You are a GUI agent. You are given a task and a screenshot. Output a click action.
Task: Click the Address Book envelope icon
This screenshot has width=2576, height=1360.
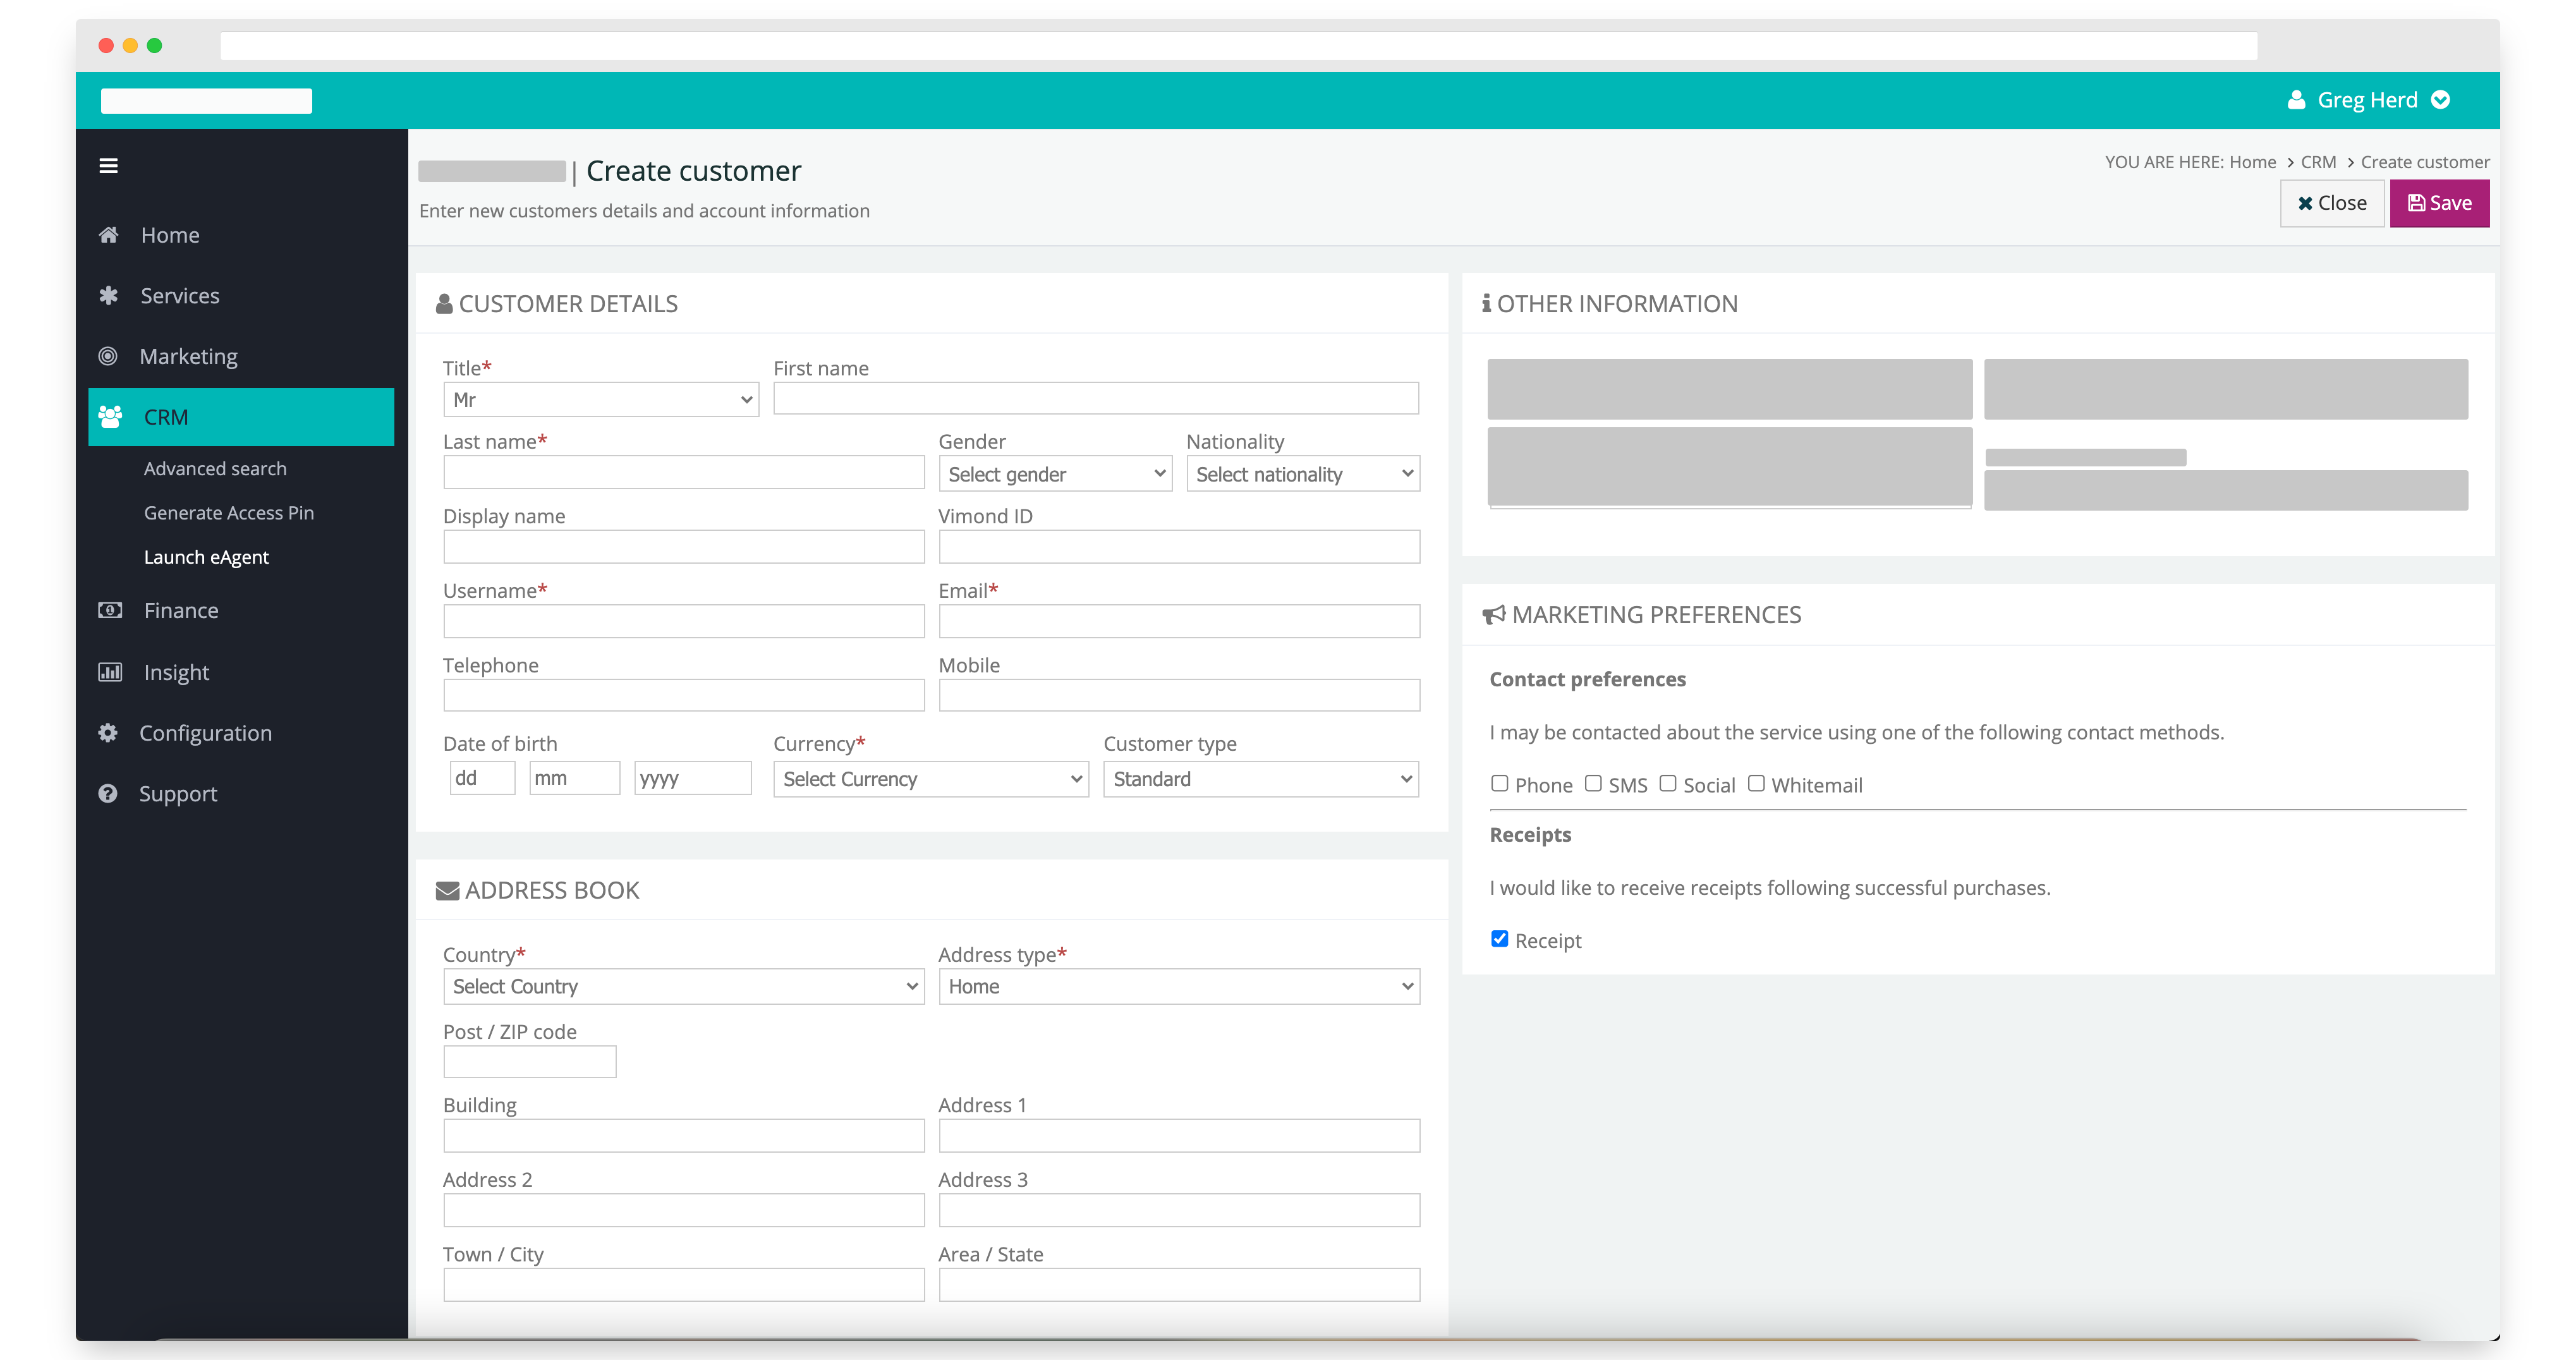coord(447,891)
